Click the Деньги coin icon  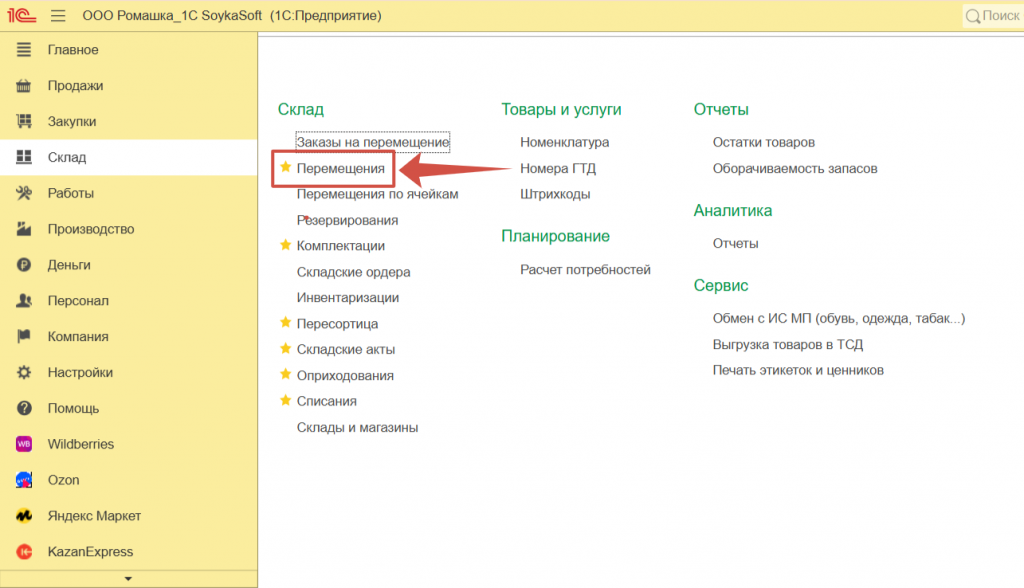click(25, 265)
